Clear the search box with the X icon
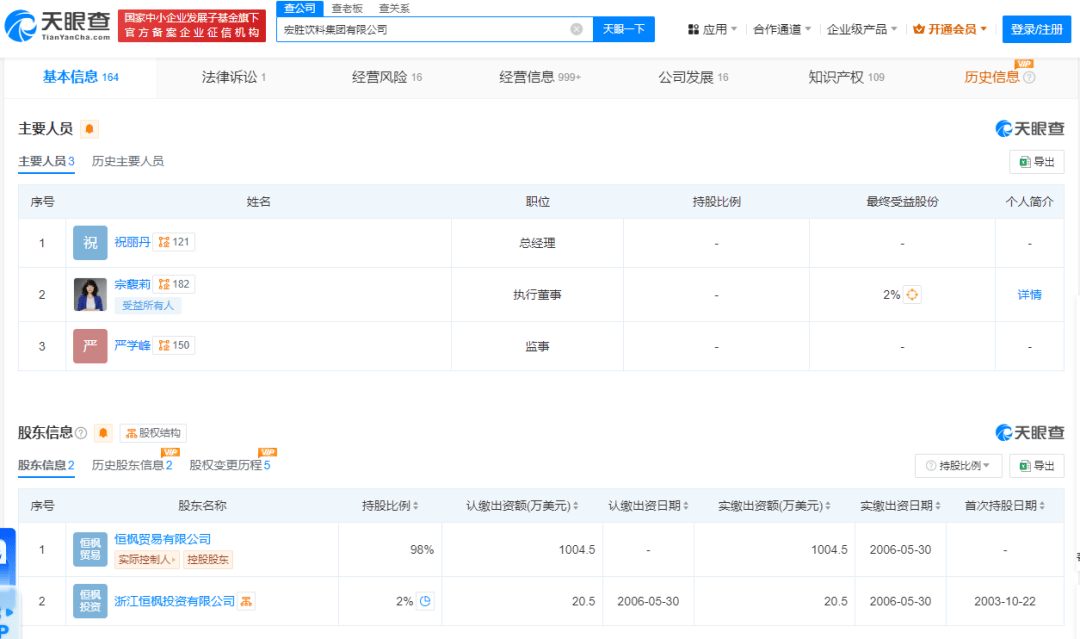1080x639 pixels. click(x=577, y=29)
